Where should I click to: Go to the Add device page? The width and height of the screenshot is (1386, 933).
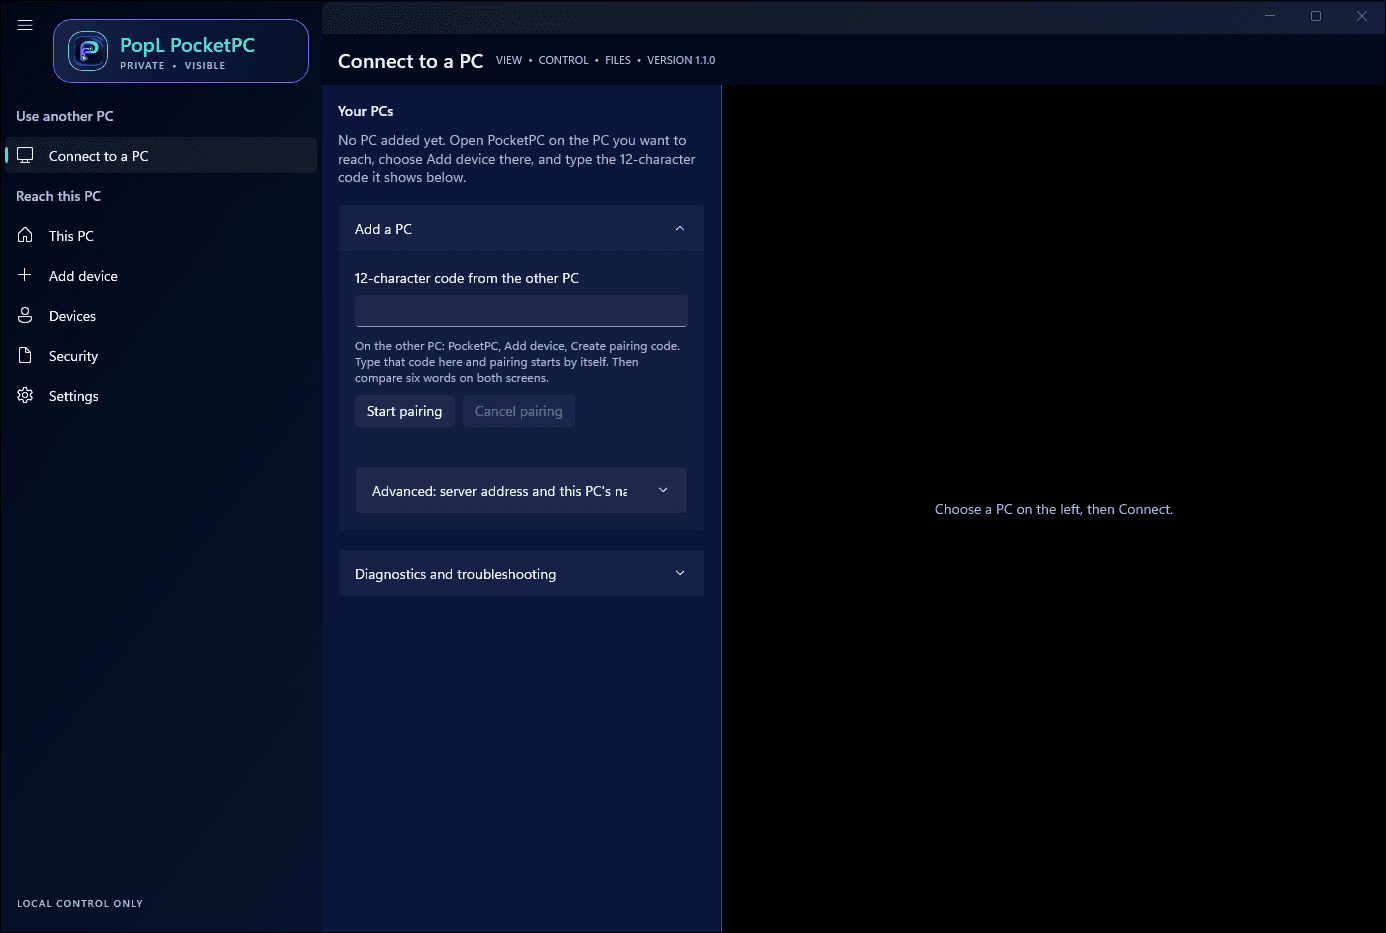161,276
